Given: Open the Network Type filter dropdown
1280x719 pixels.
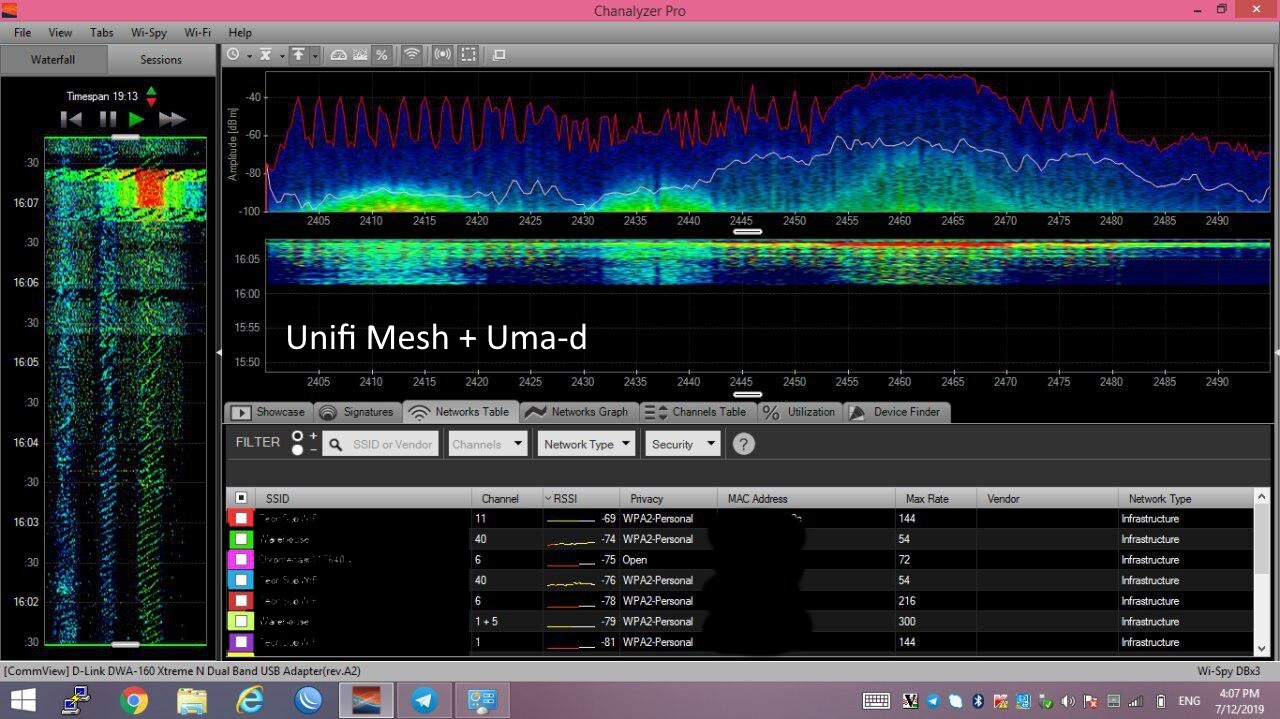Looking at the screenshot, I should point(586,444).
